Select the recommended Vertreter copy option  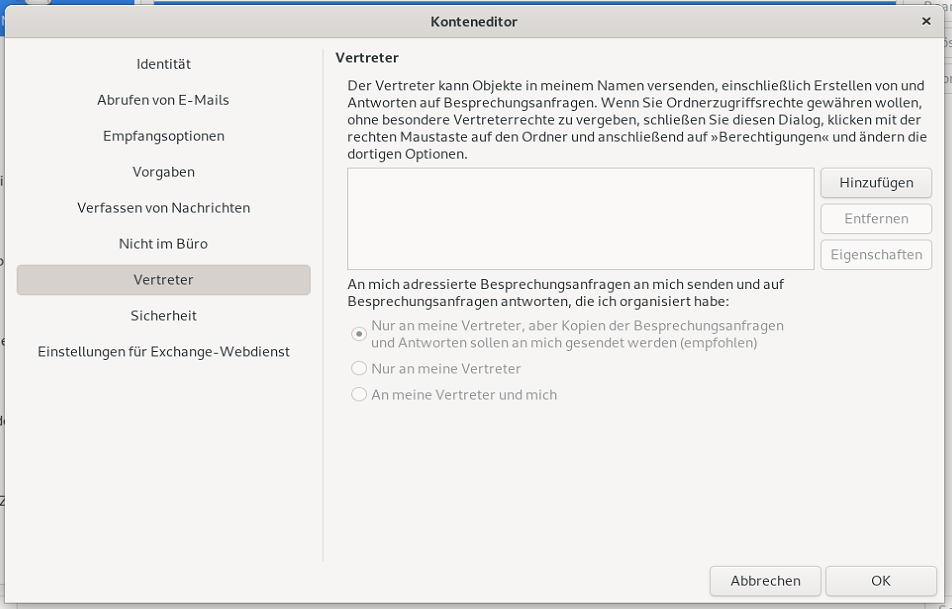tap(358, 334)
